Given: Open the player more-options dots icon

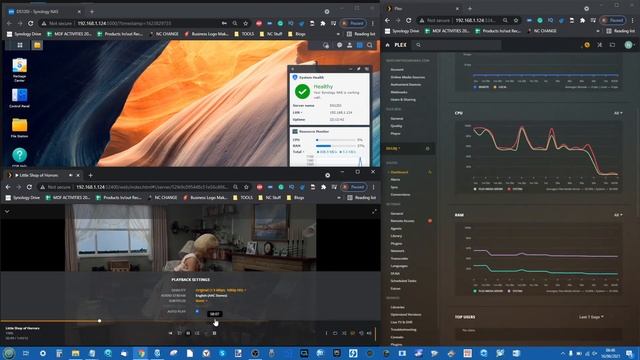Looking at the screenshot, I should 326,333.
